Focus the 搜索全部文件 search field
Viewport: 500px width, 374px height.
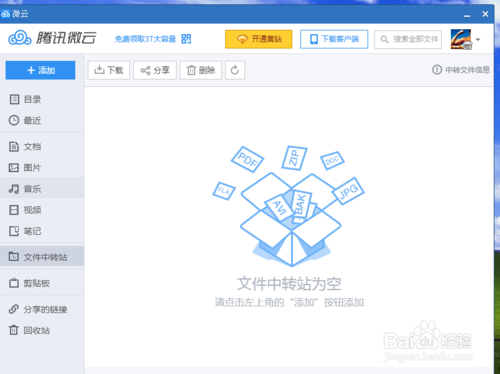408,39
